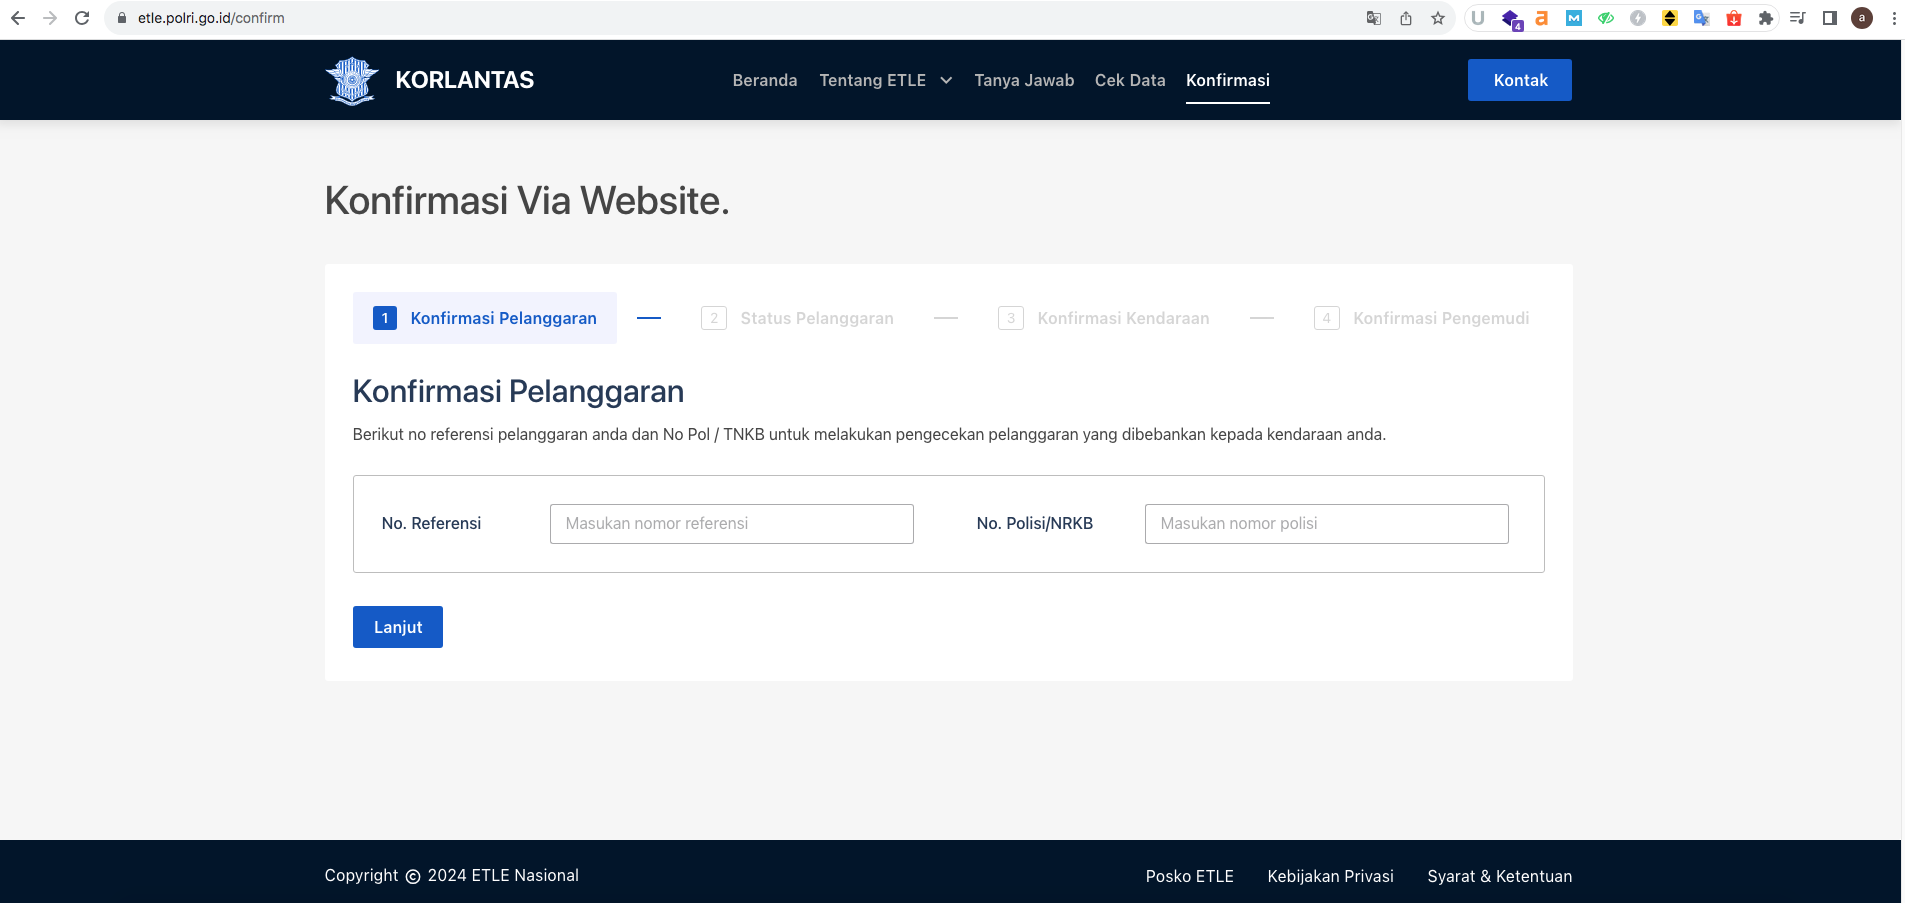The height and width of the screenshot is (903, 1905).
Task: Click the red shopping bag extension icon
Action: 1734,18
